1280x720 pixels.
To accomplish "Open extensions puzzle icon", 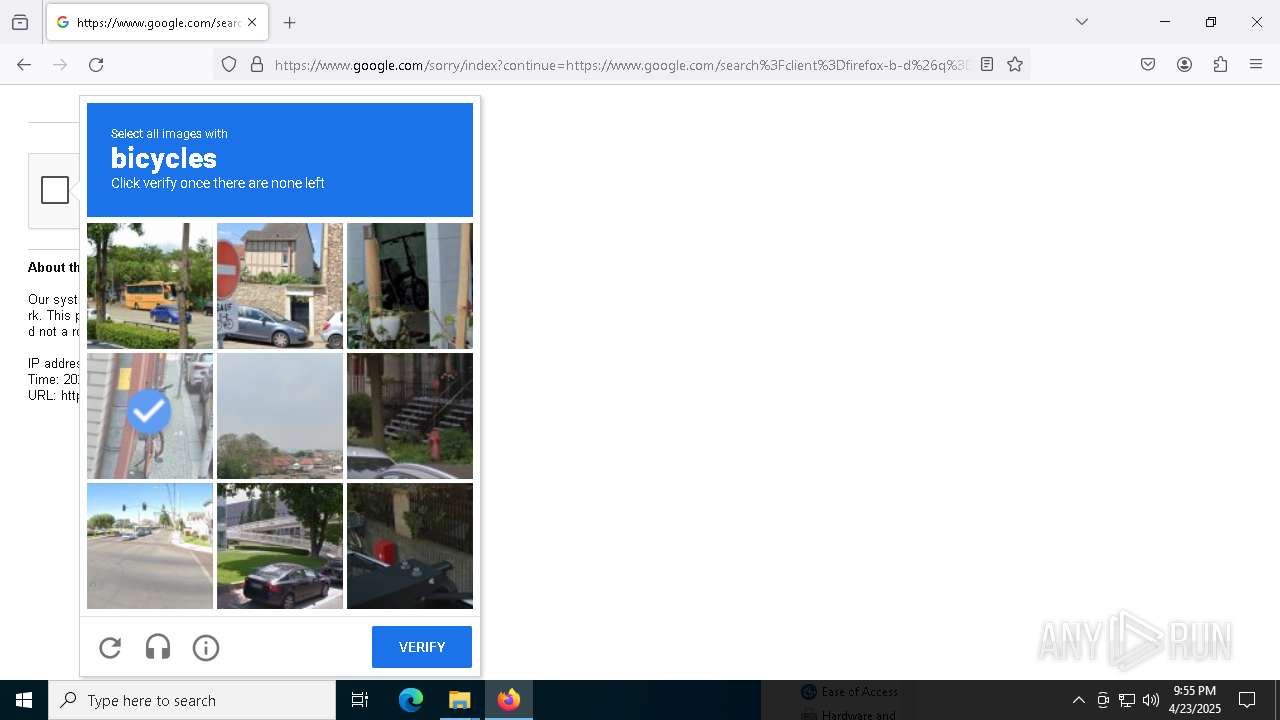I will click(x=1220, y=64).
